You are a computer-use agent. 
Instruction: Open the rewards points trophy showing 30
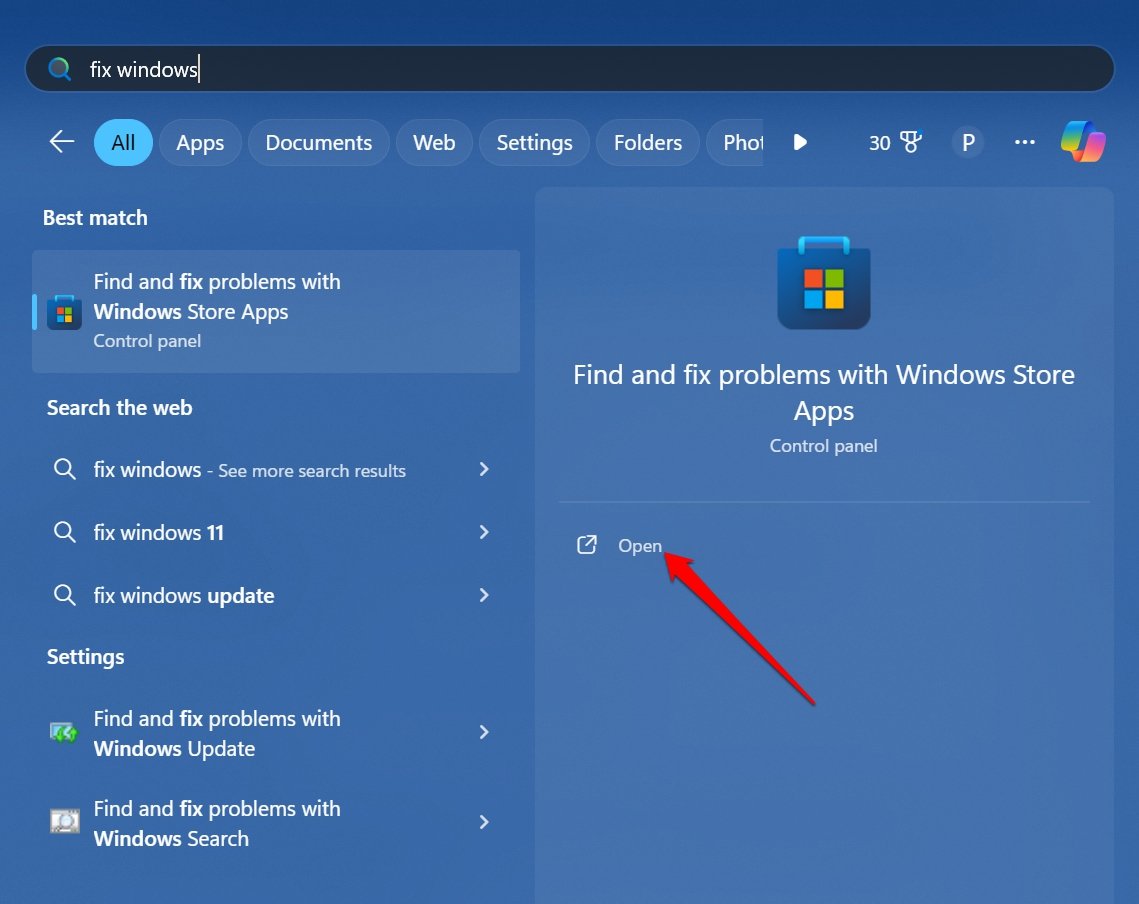click(x=895, y=142)
